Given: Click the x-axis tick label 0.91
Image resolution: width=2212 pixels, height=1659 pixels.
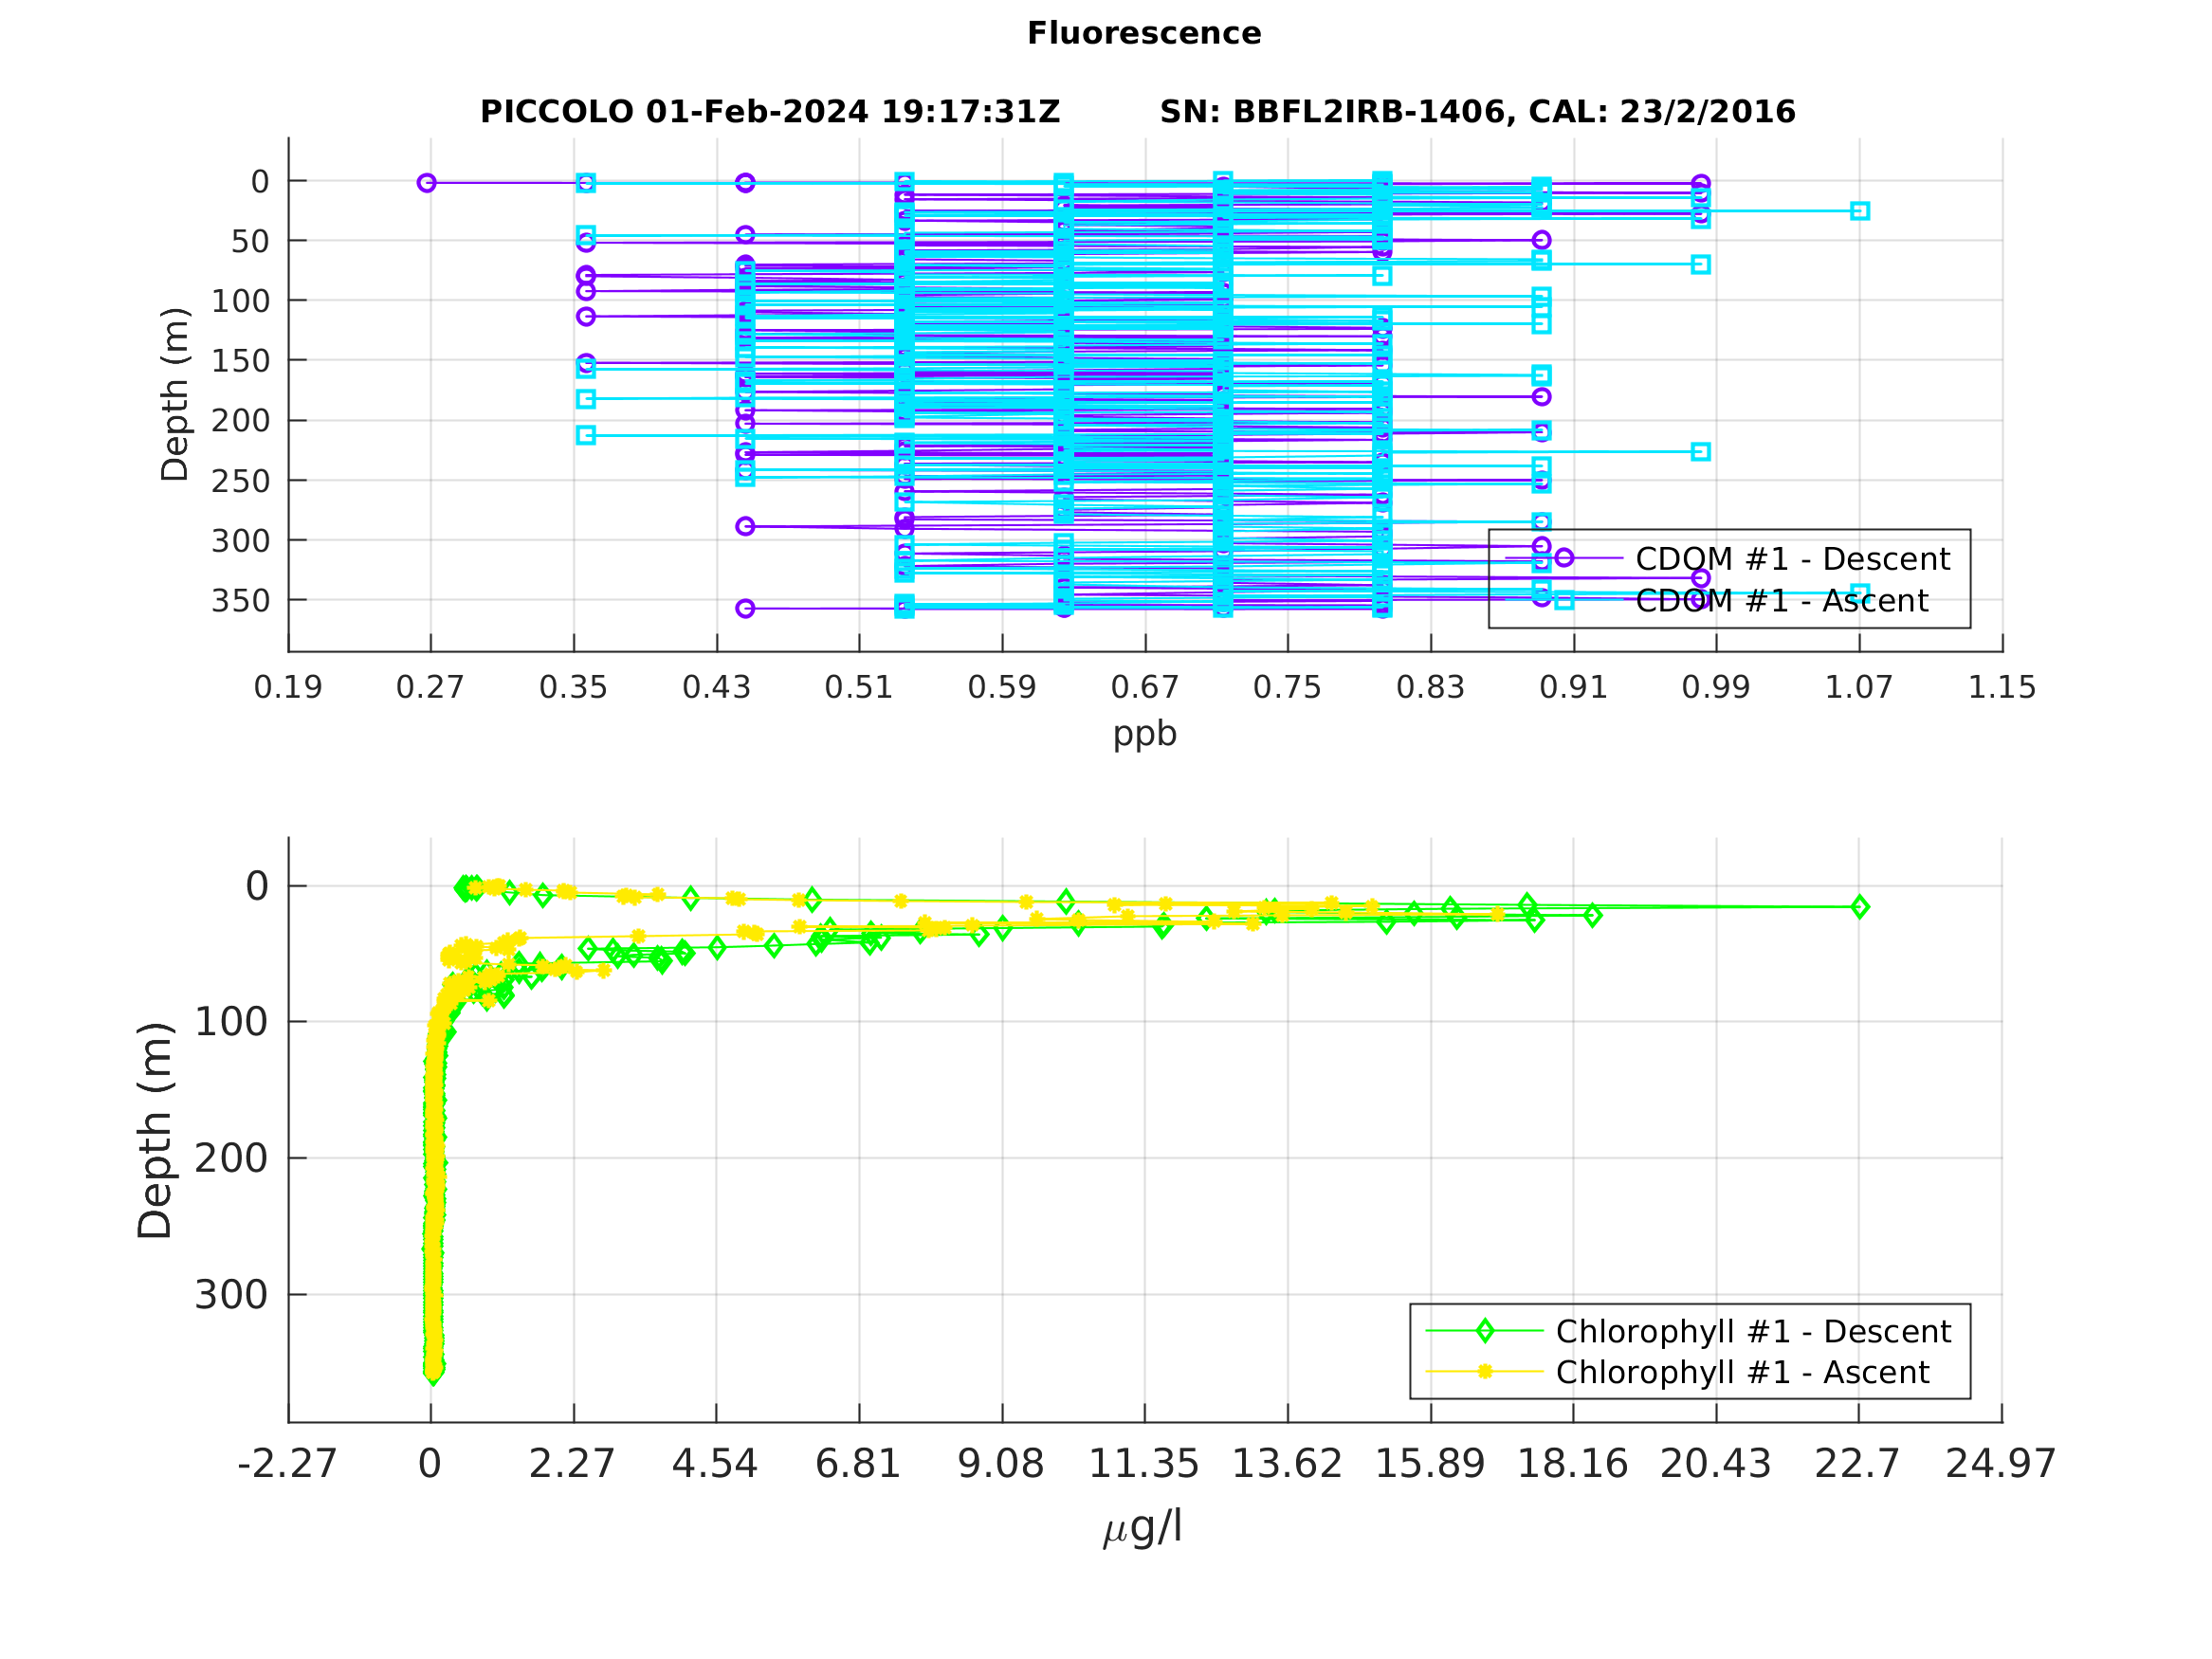Looking at the screenshot, I should pos(1573,688).
